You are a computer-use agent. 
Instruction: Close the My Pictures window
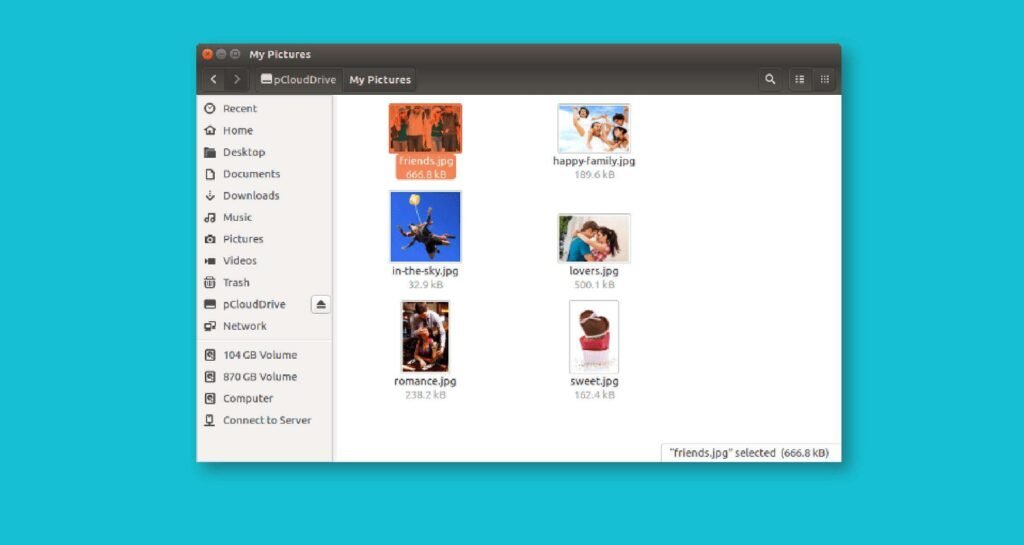pyautogui.click(x=208, y=54)
